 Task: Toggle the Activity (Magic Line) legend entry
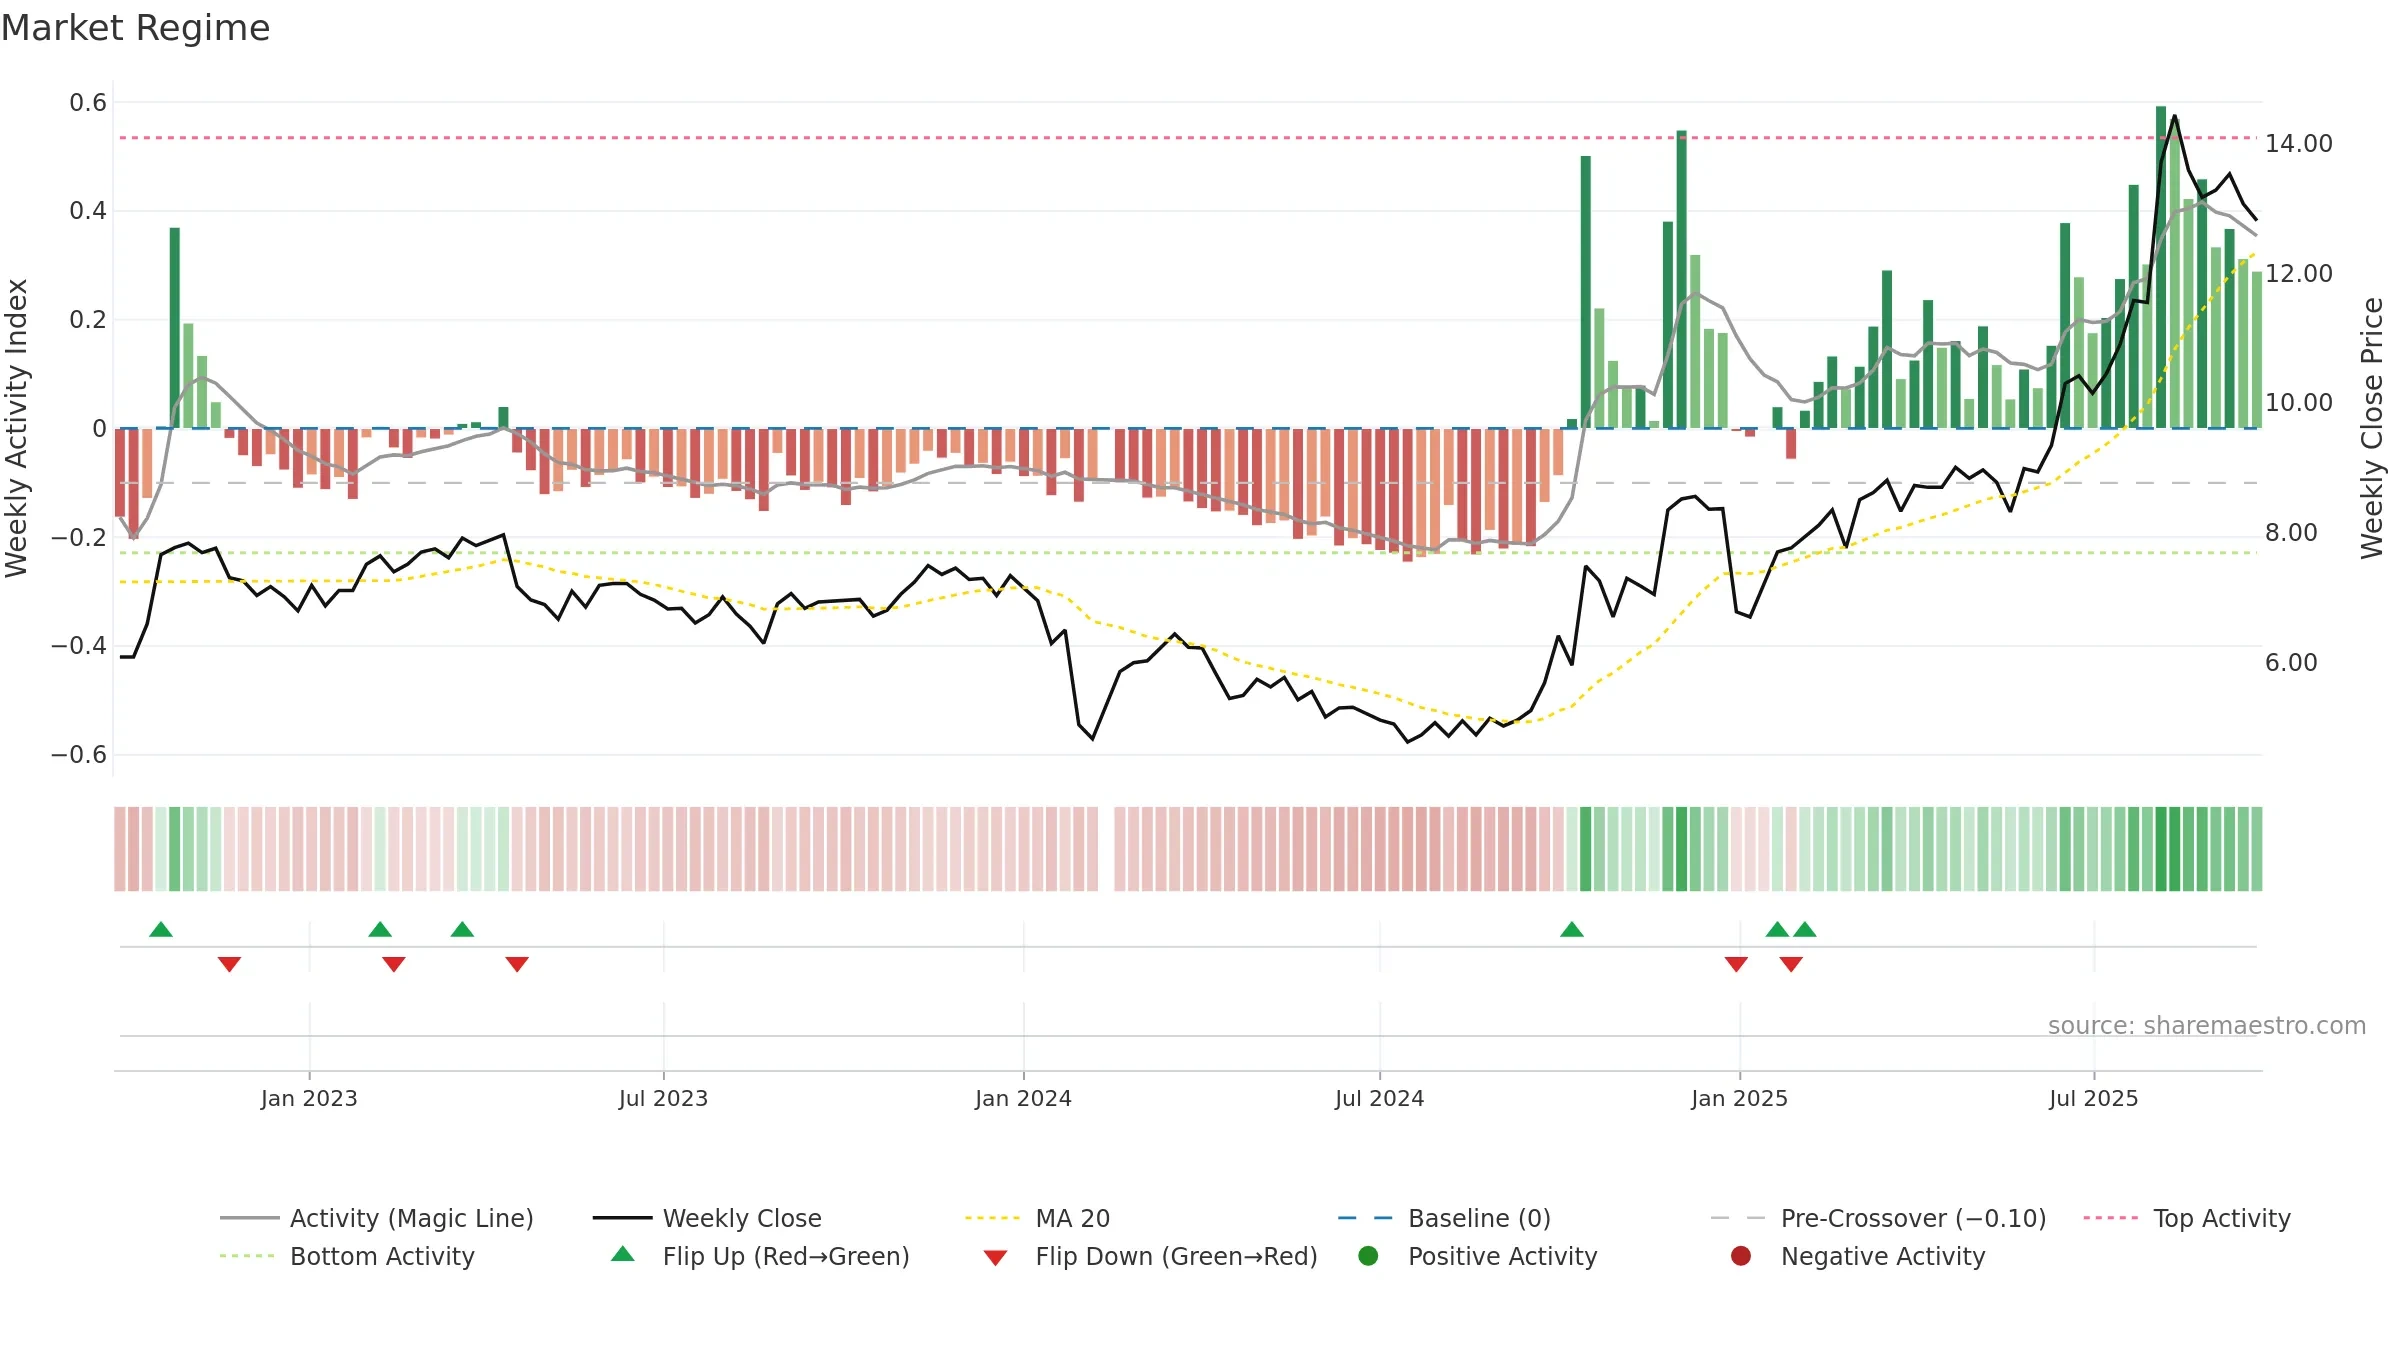pos(377,1218)
